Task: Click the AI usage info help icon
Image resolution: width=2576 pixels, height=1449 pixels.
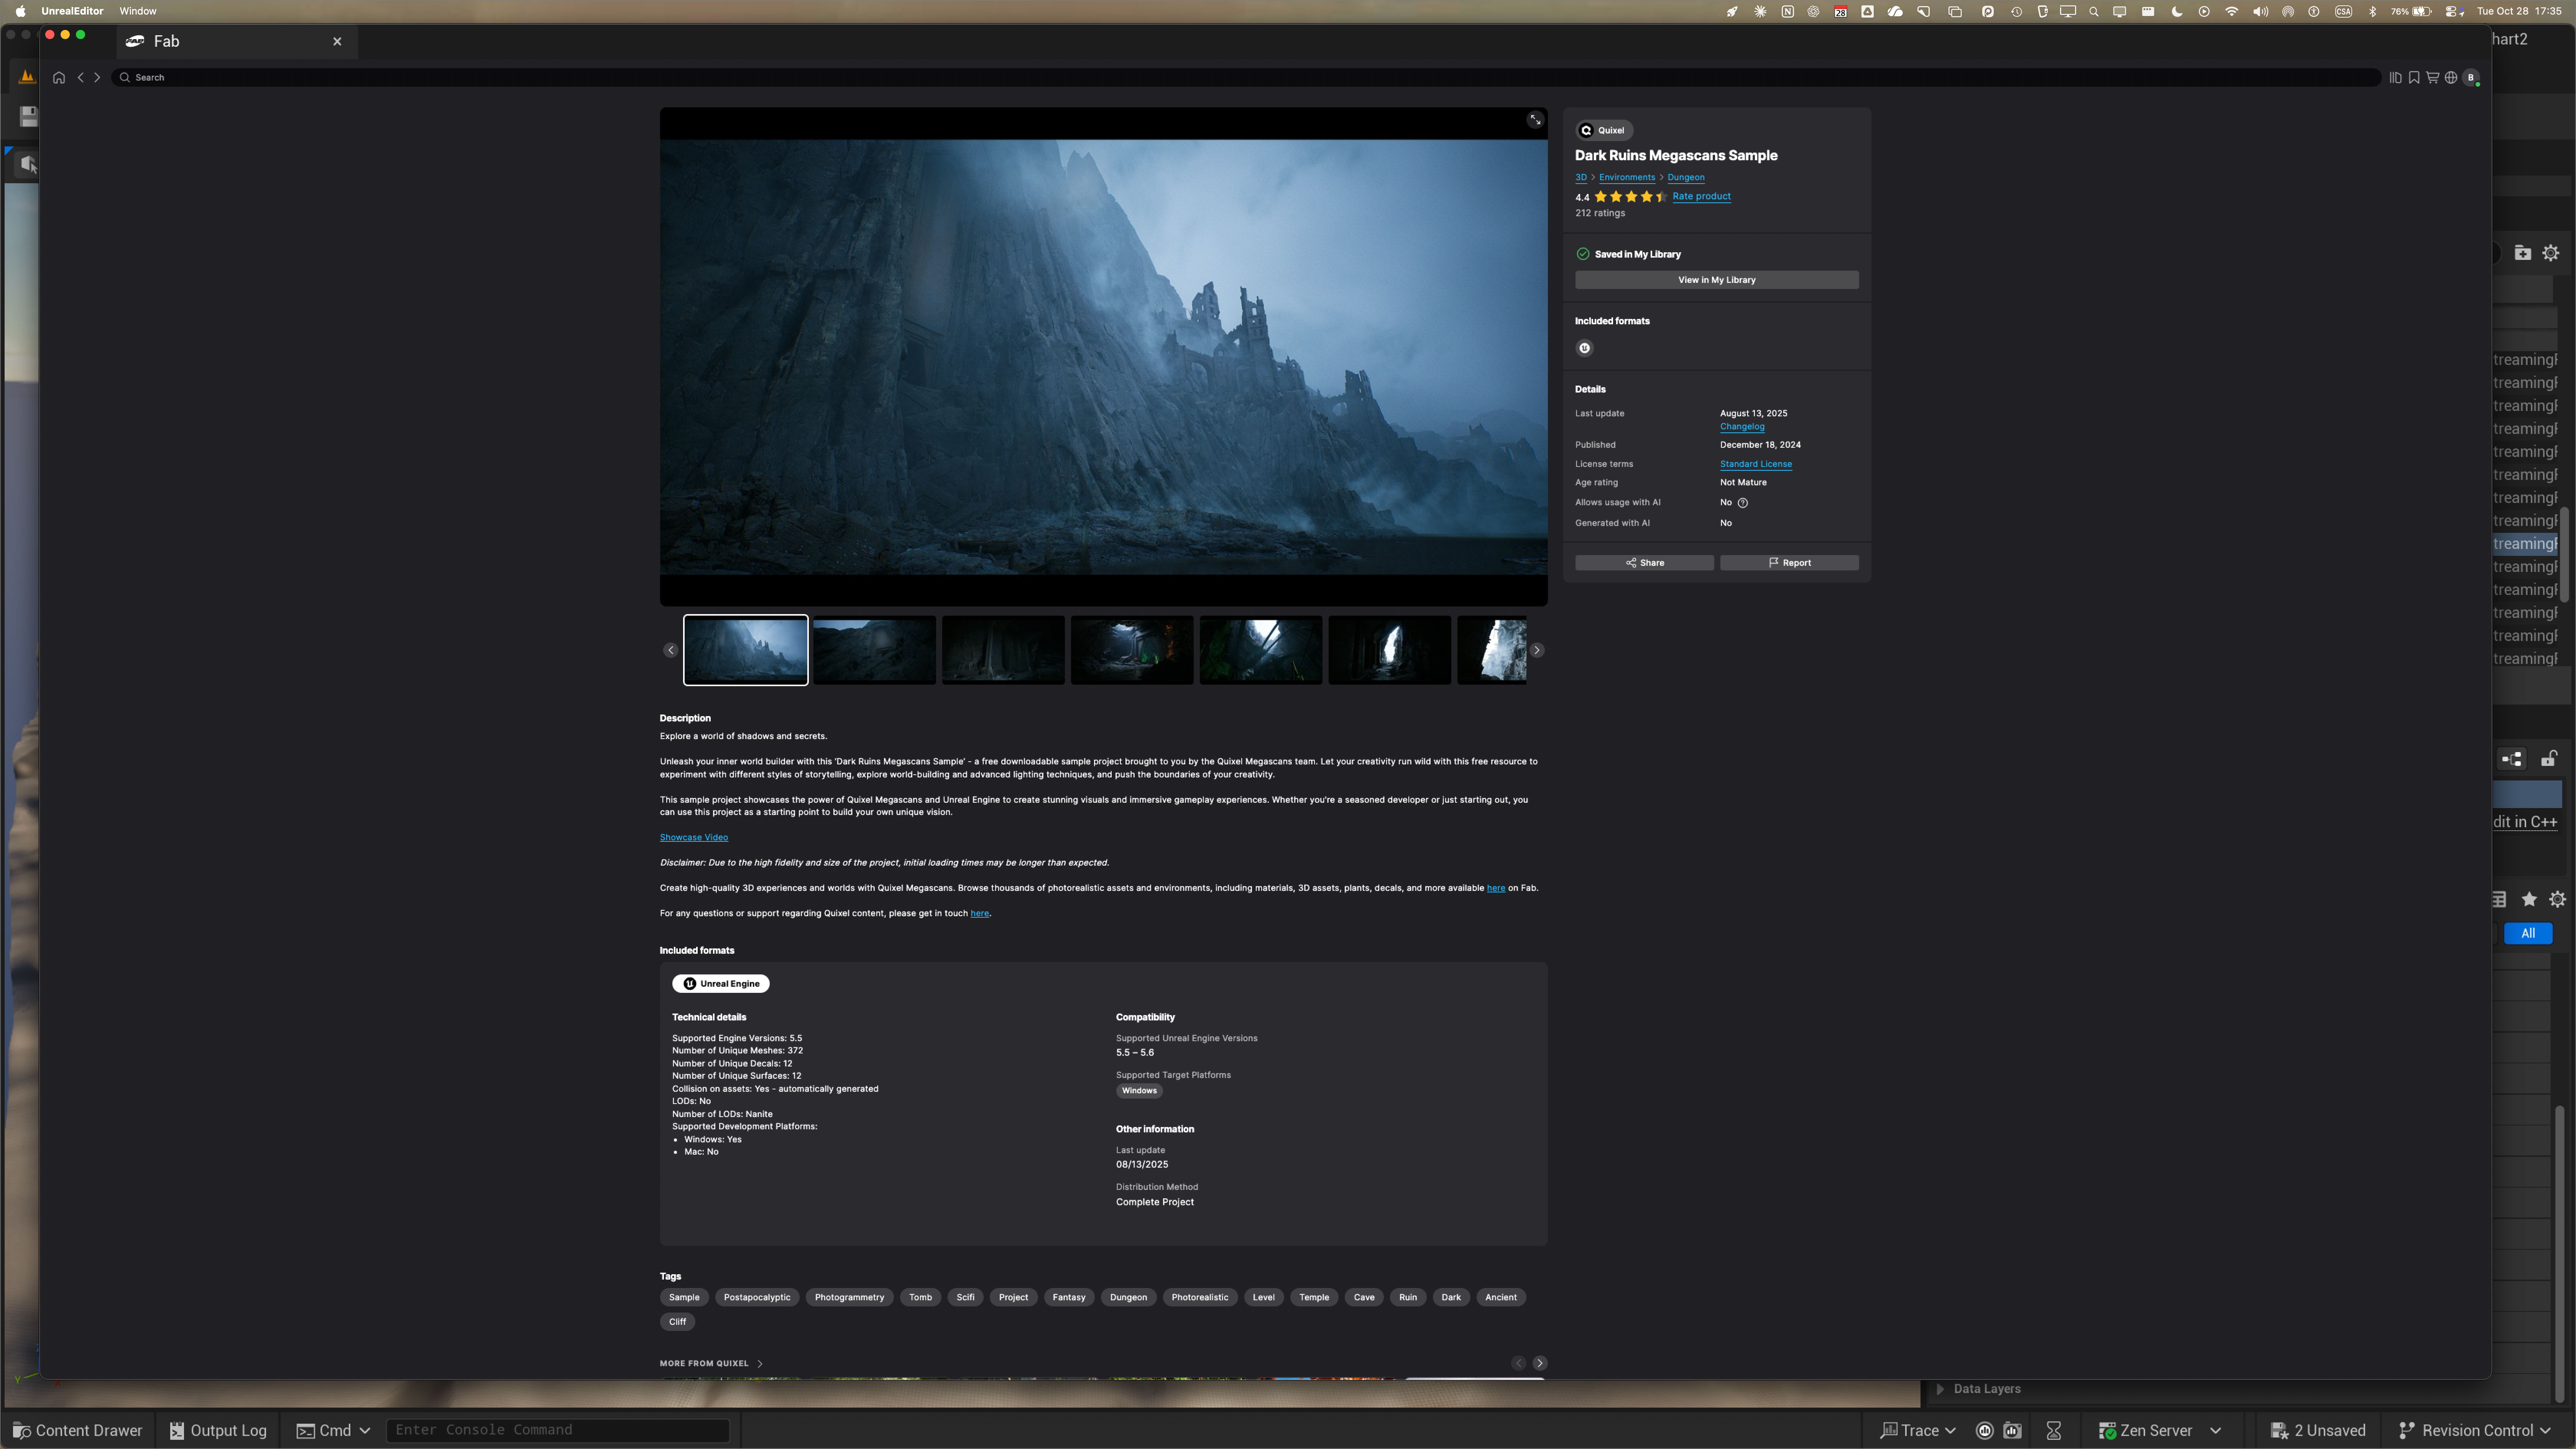Action: click(x=1743, y=503)
